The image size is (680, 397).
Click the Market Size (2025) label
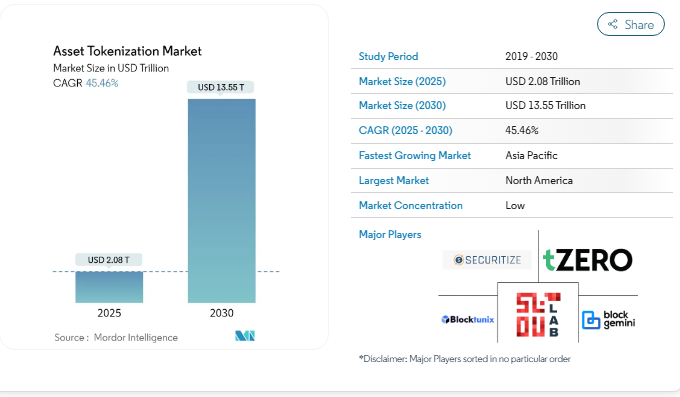pos(402,82)
